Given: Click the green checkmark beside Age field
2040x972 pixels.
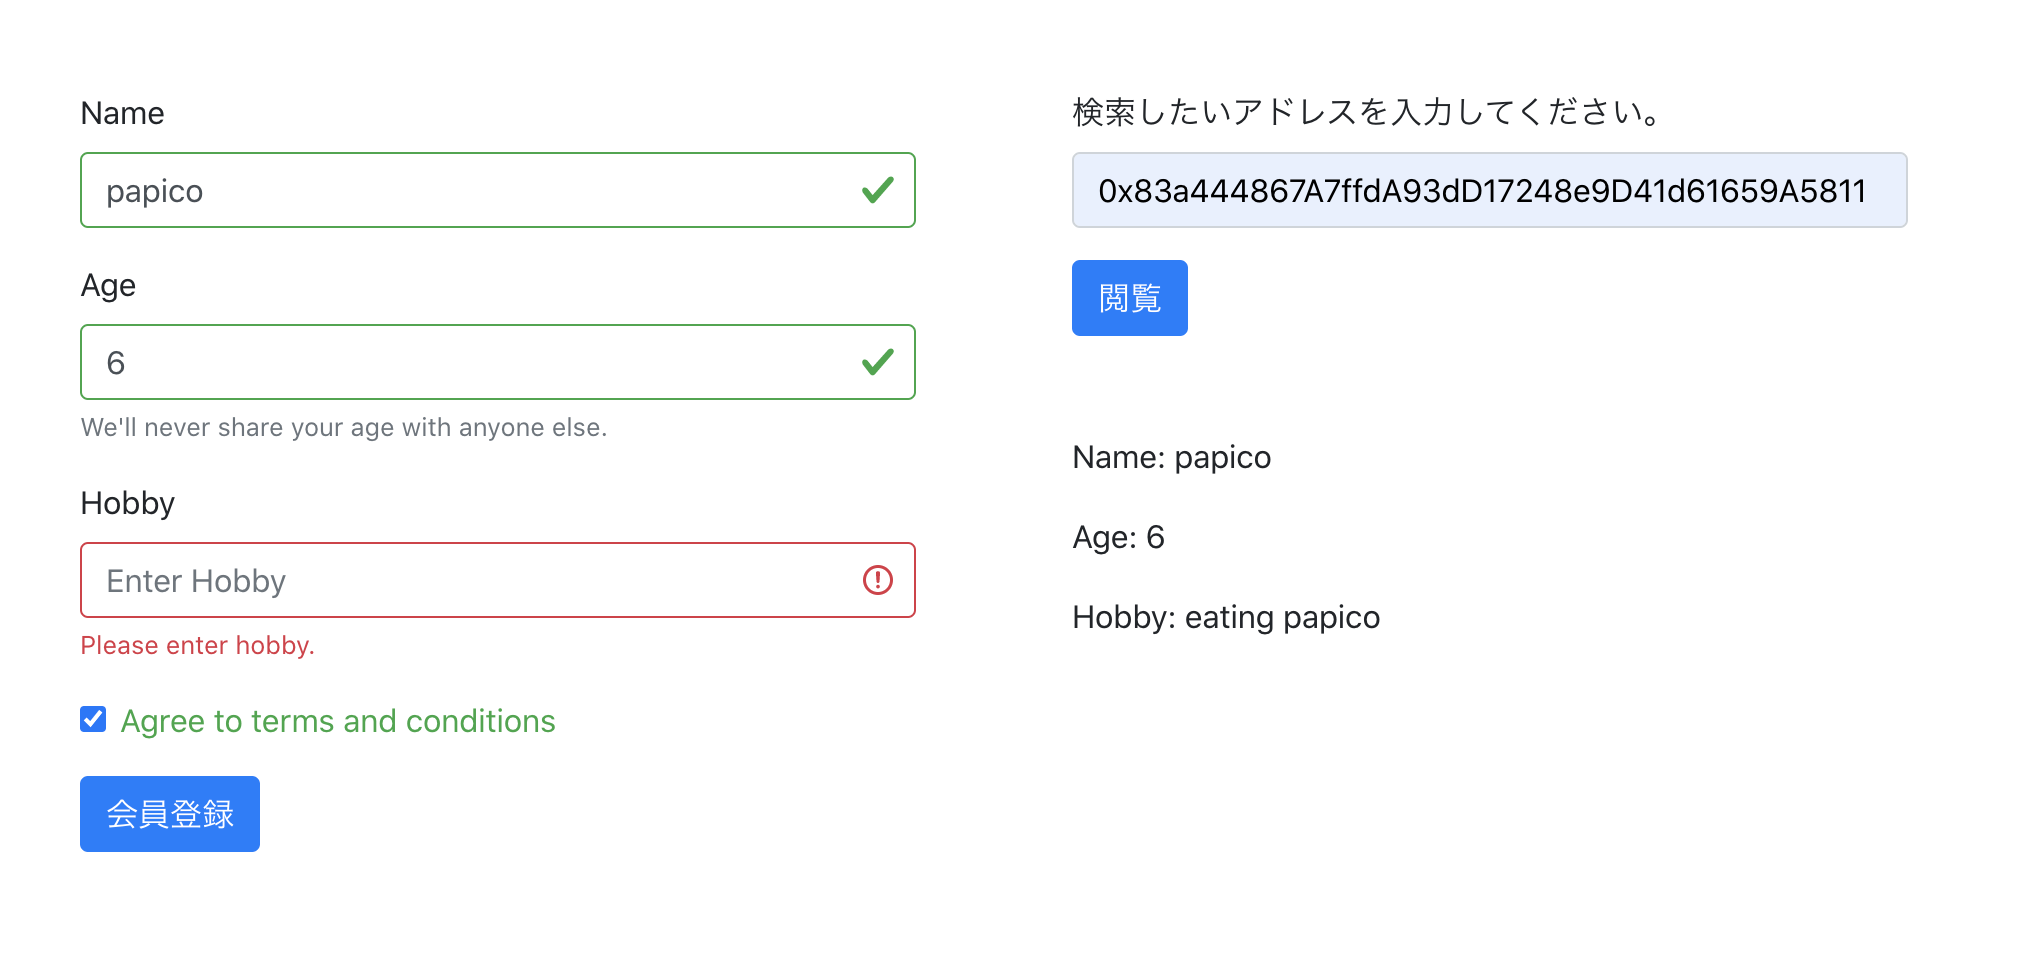Looking at the screenshot, I should [x=877, y=362].
